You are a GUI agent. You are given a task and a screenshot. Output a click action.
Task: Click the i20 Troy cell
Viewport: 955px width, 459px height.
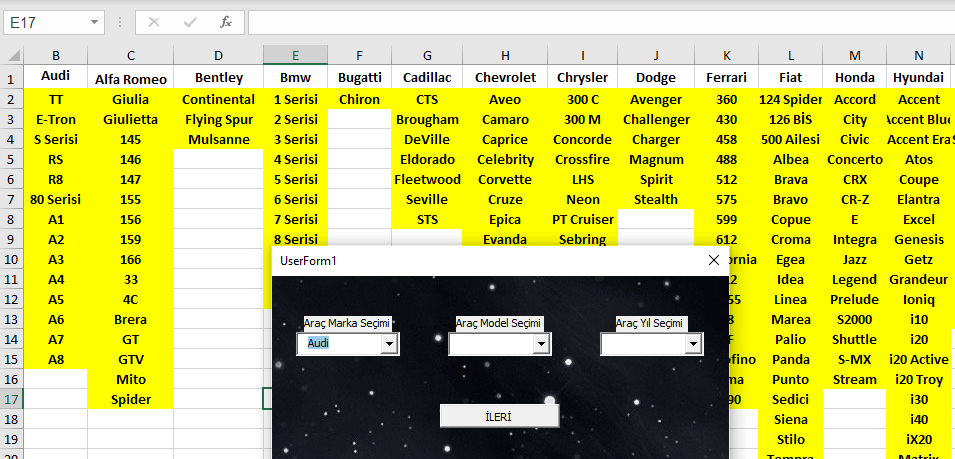click(x=918, y=379)
